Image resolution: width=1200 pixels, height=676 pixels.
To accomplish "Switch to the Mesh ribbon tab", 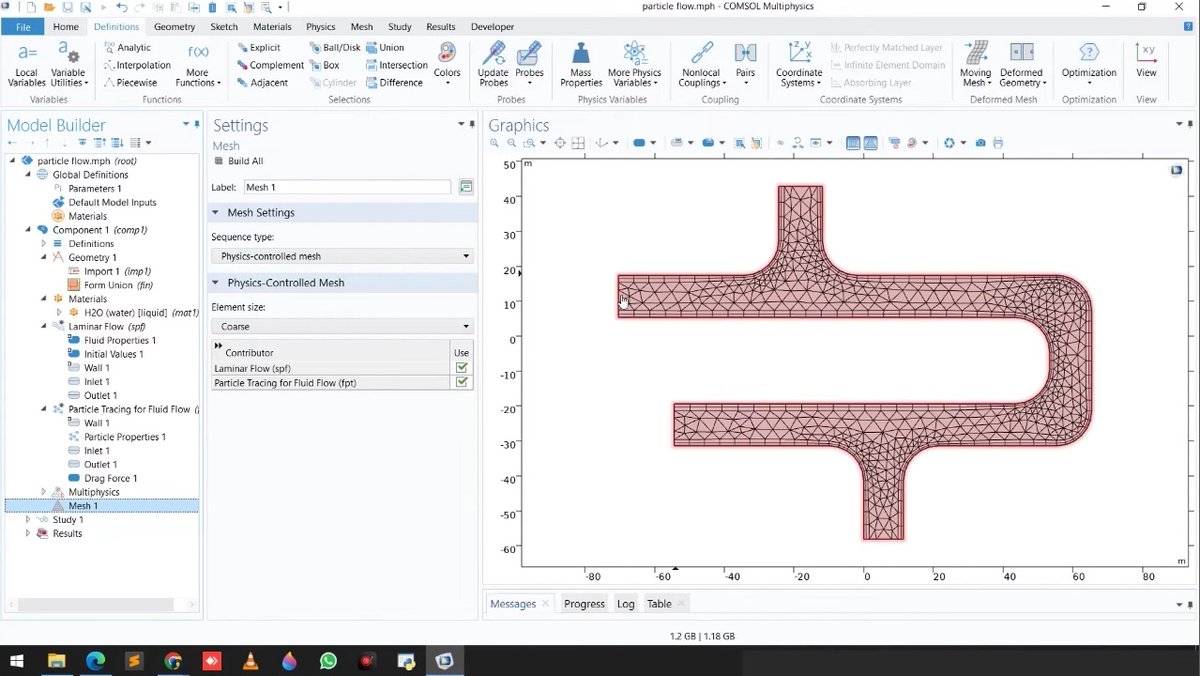I will (362, 27).
